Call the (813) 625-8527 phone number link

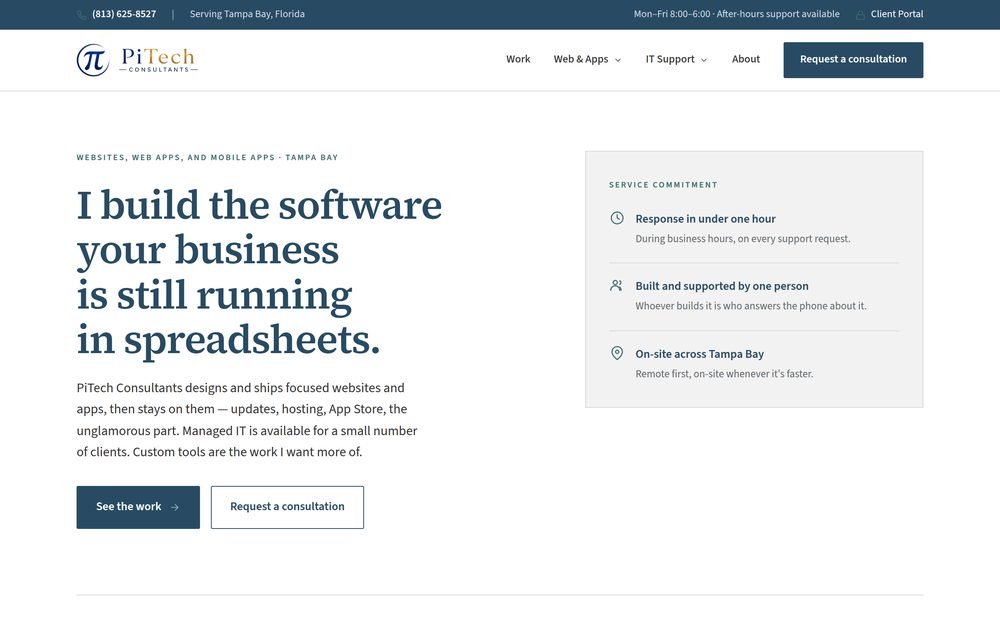124,14
